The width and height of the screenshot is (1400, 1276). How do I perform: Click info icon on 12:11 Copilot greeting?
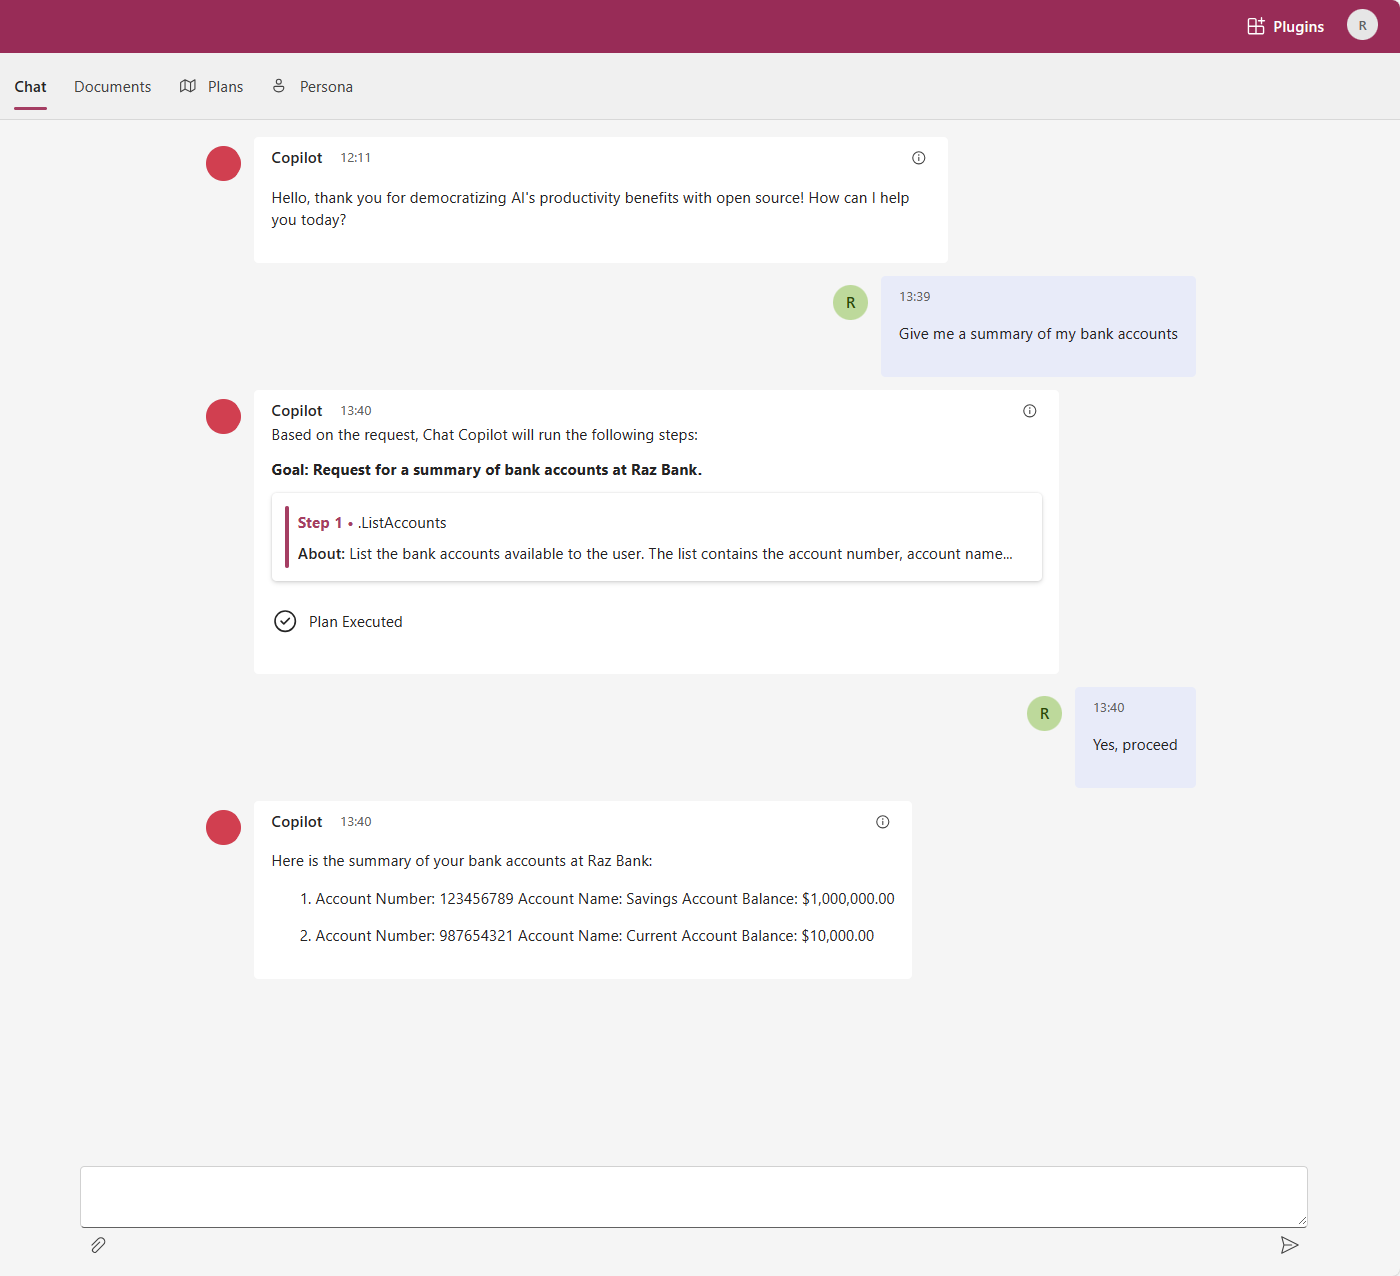click(x=918, y=158)
